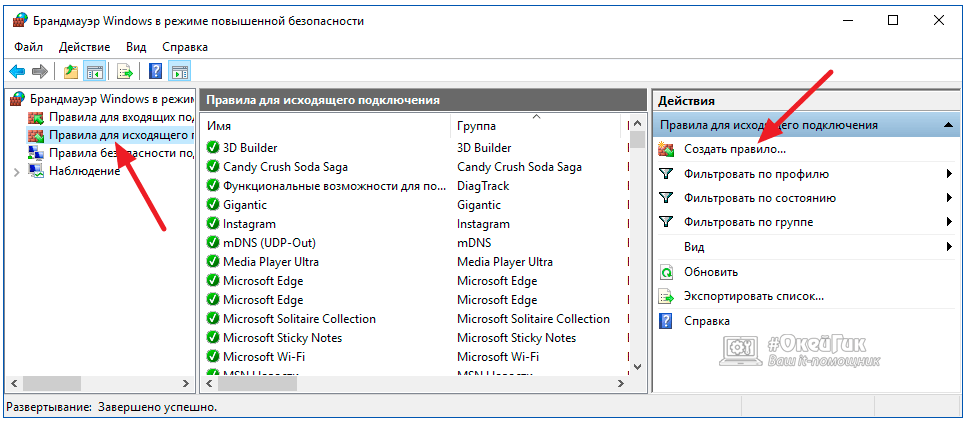Select Правила для входящих подключений tree node
Viewport: 966px width, 421px height.
[122, 116]
